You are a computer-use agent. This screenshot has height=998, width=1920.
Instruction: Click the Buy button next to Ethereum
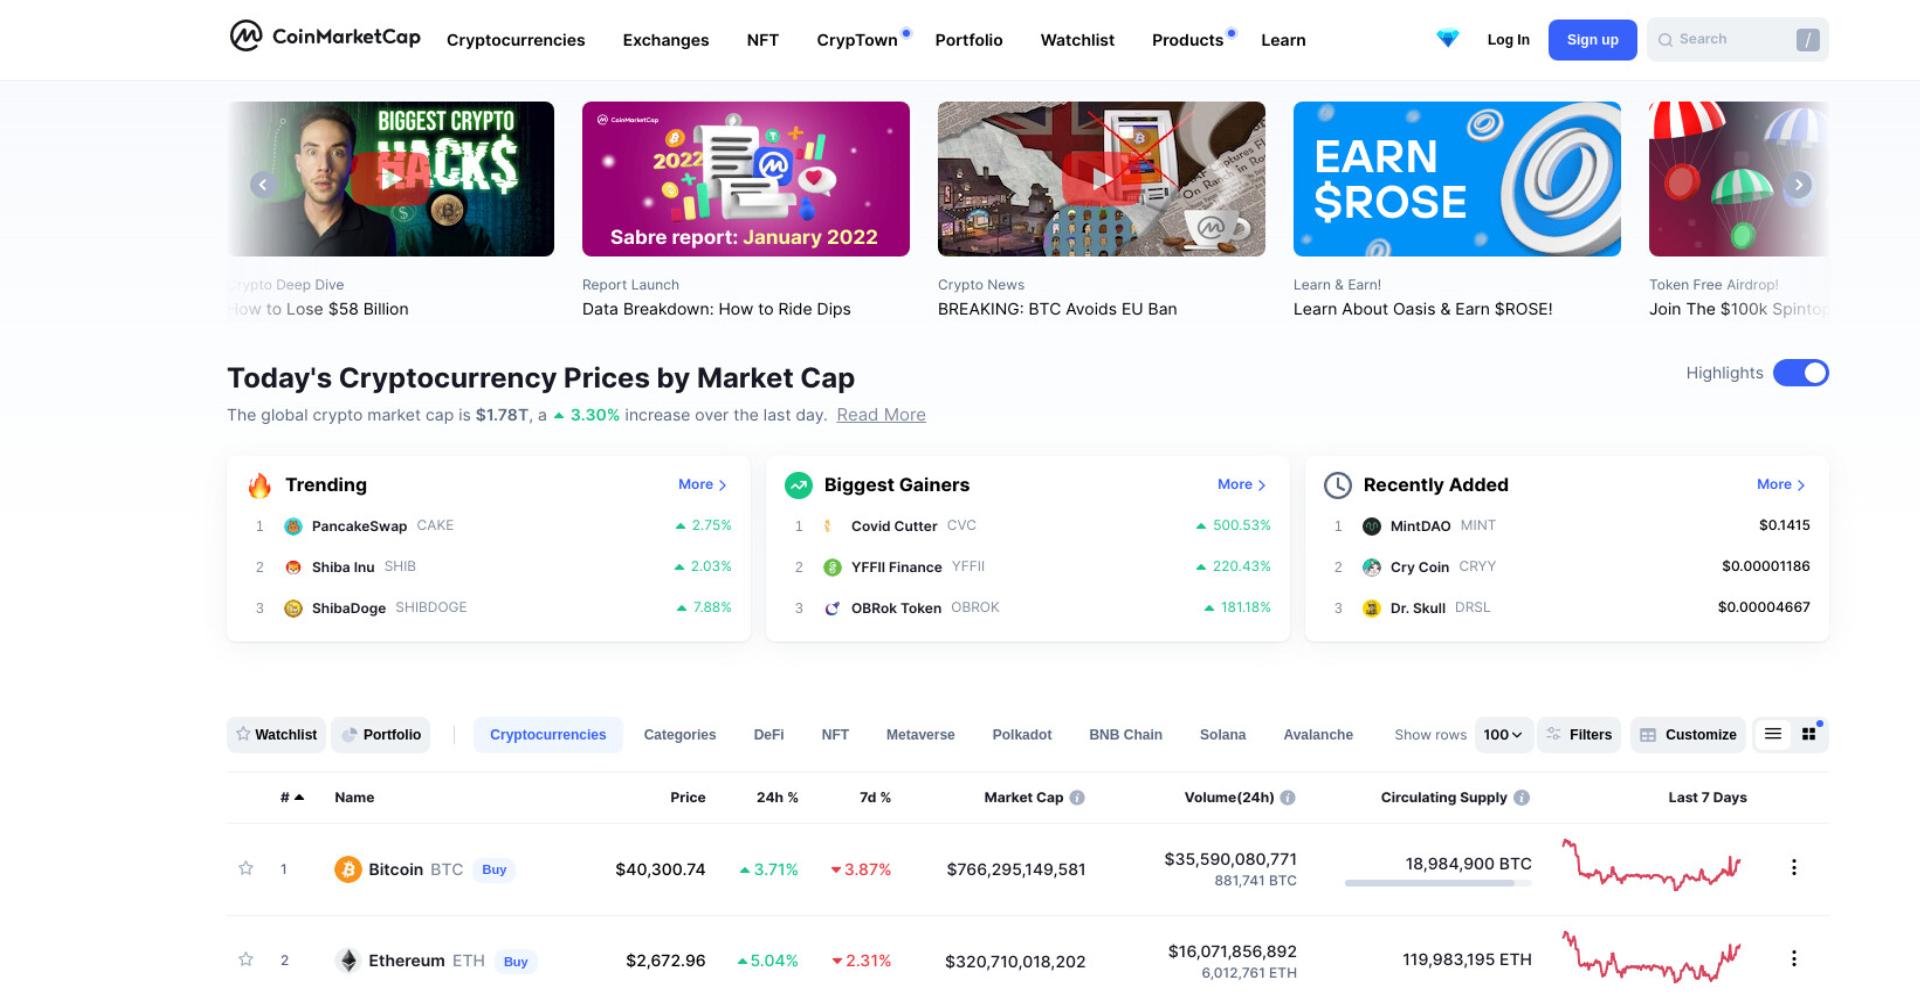click(515, 961)
